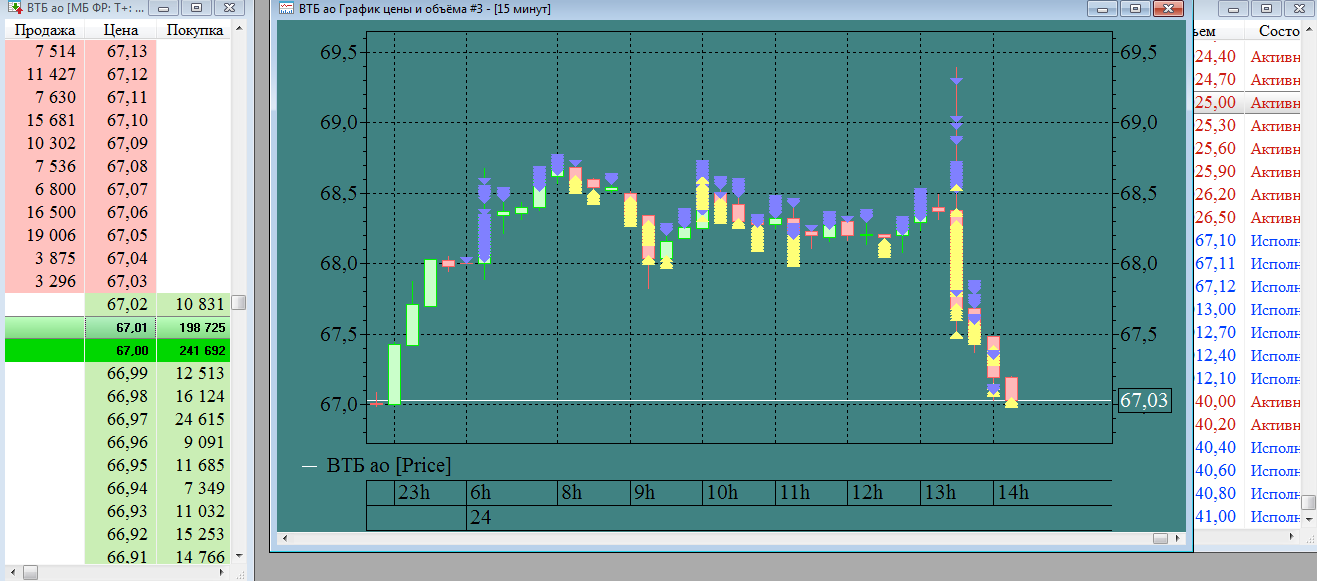Select the current price label 67,03 on chart
The image size is (1317, 581).
tap(1144, 401)
